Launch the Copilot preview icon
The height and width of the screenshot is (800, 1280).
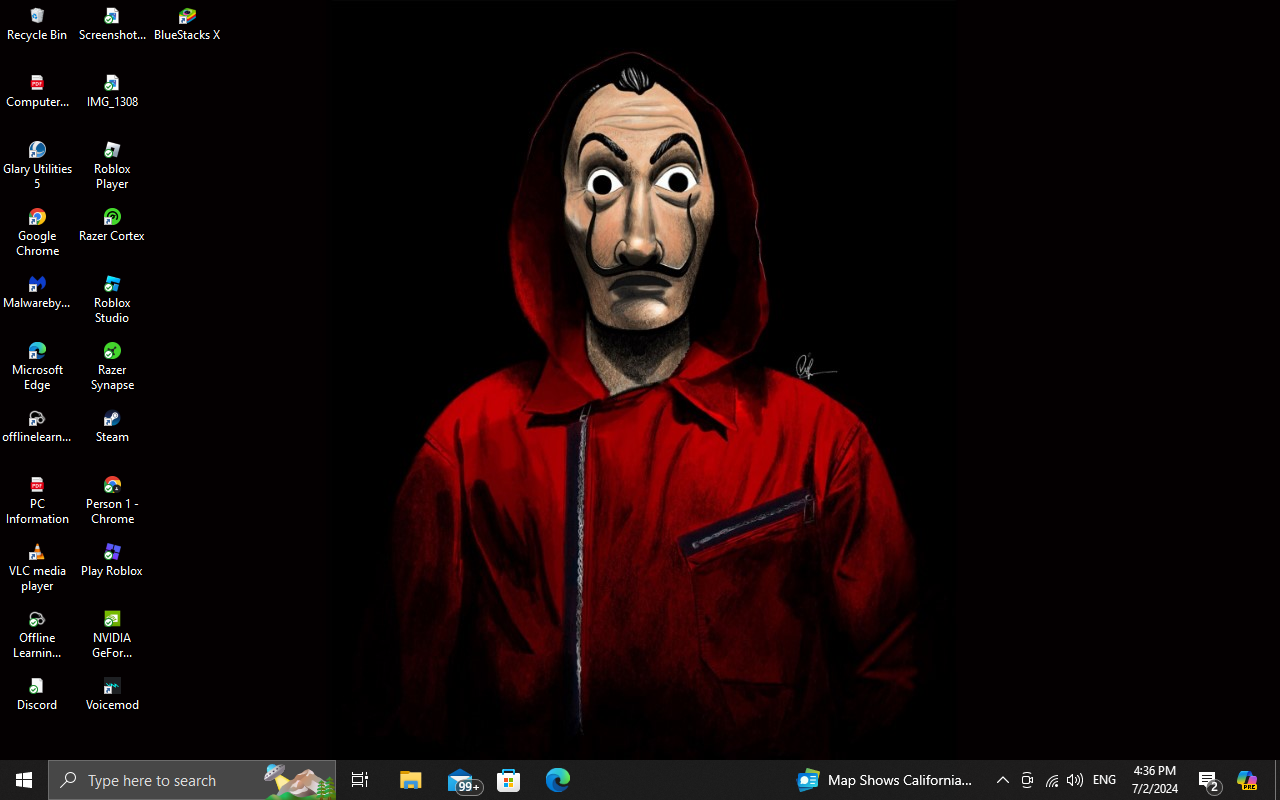[1247, 780]
